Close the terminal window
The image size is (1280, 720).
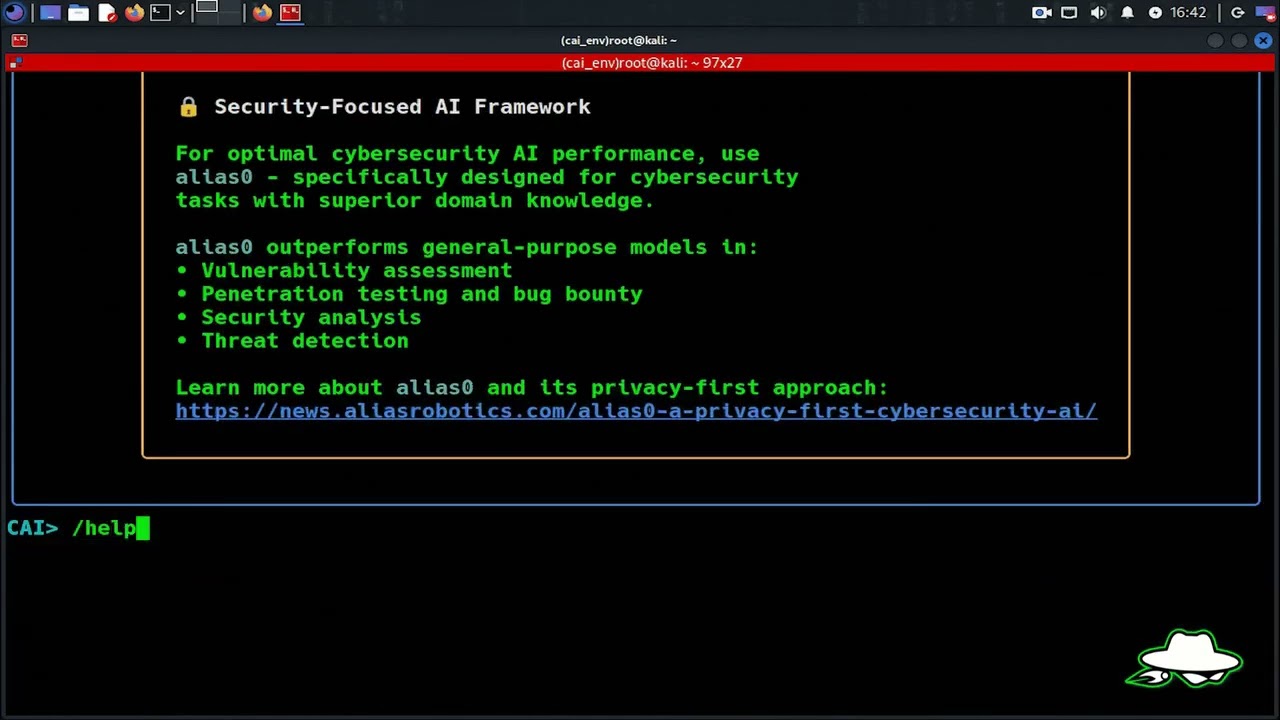pyautogui.click(x=1263, y=41)
